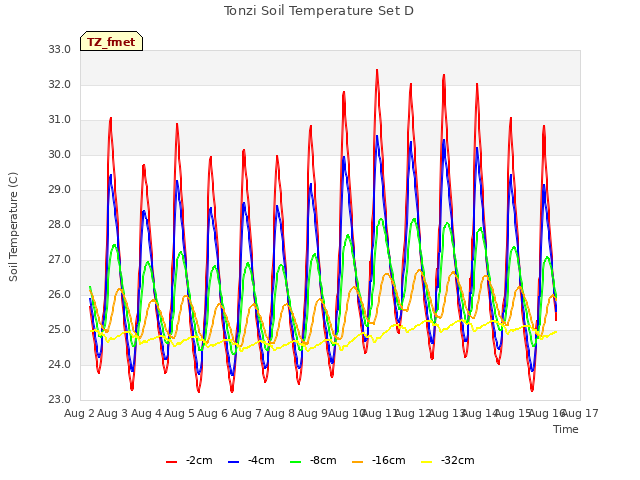Click the -8cm legend label
Screen dimensions: 640x480
pyautogui.click(x=323, y=460)
